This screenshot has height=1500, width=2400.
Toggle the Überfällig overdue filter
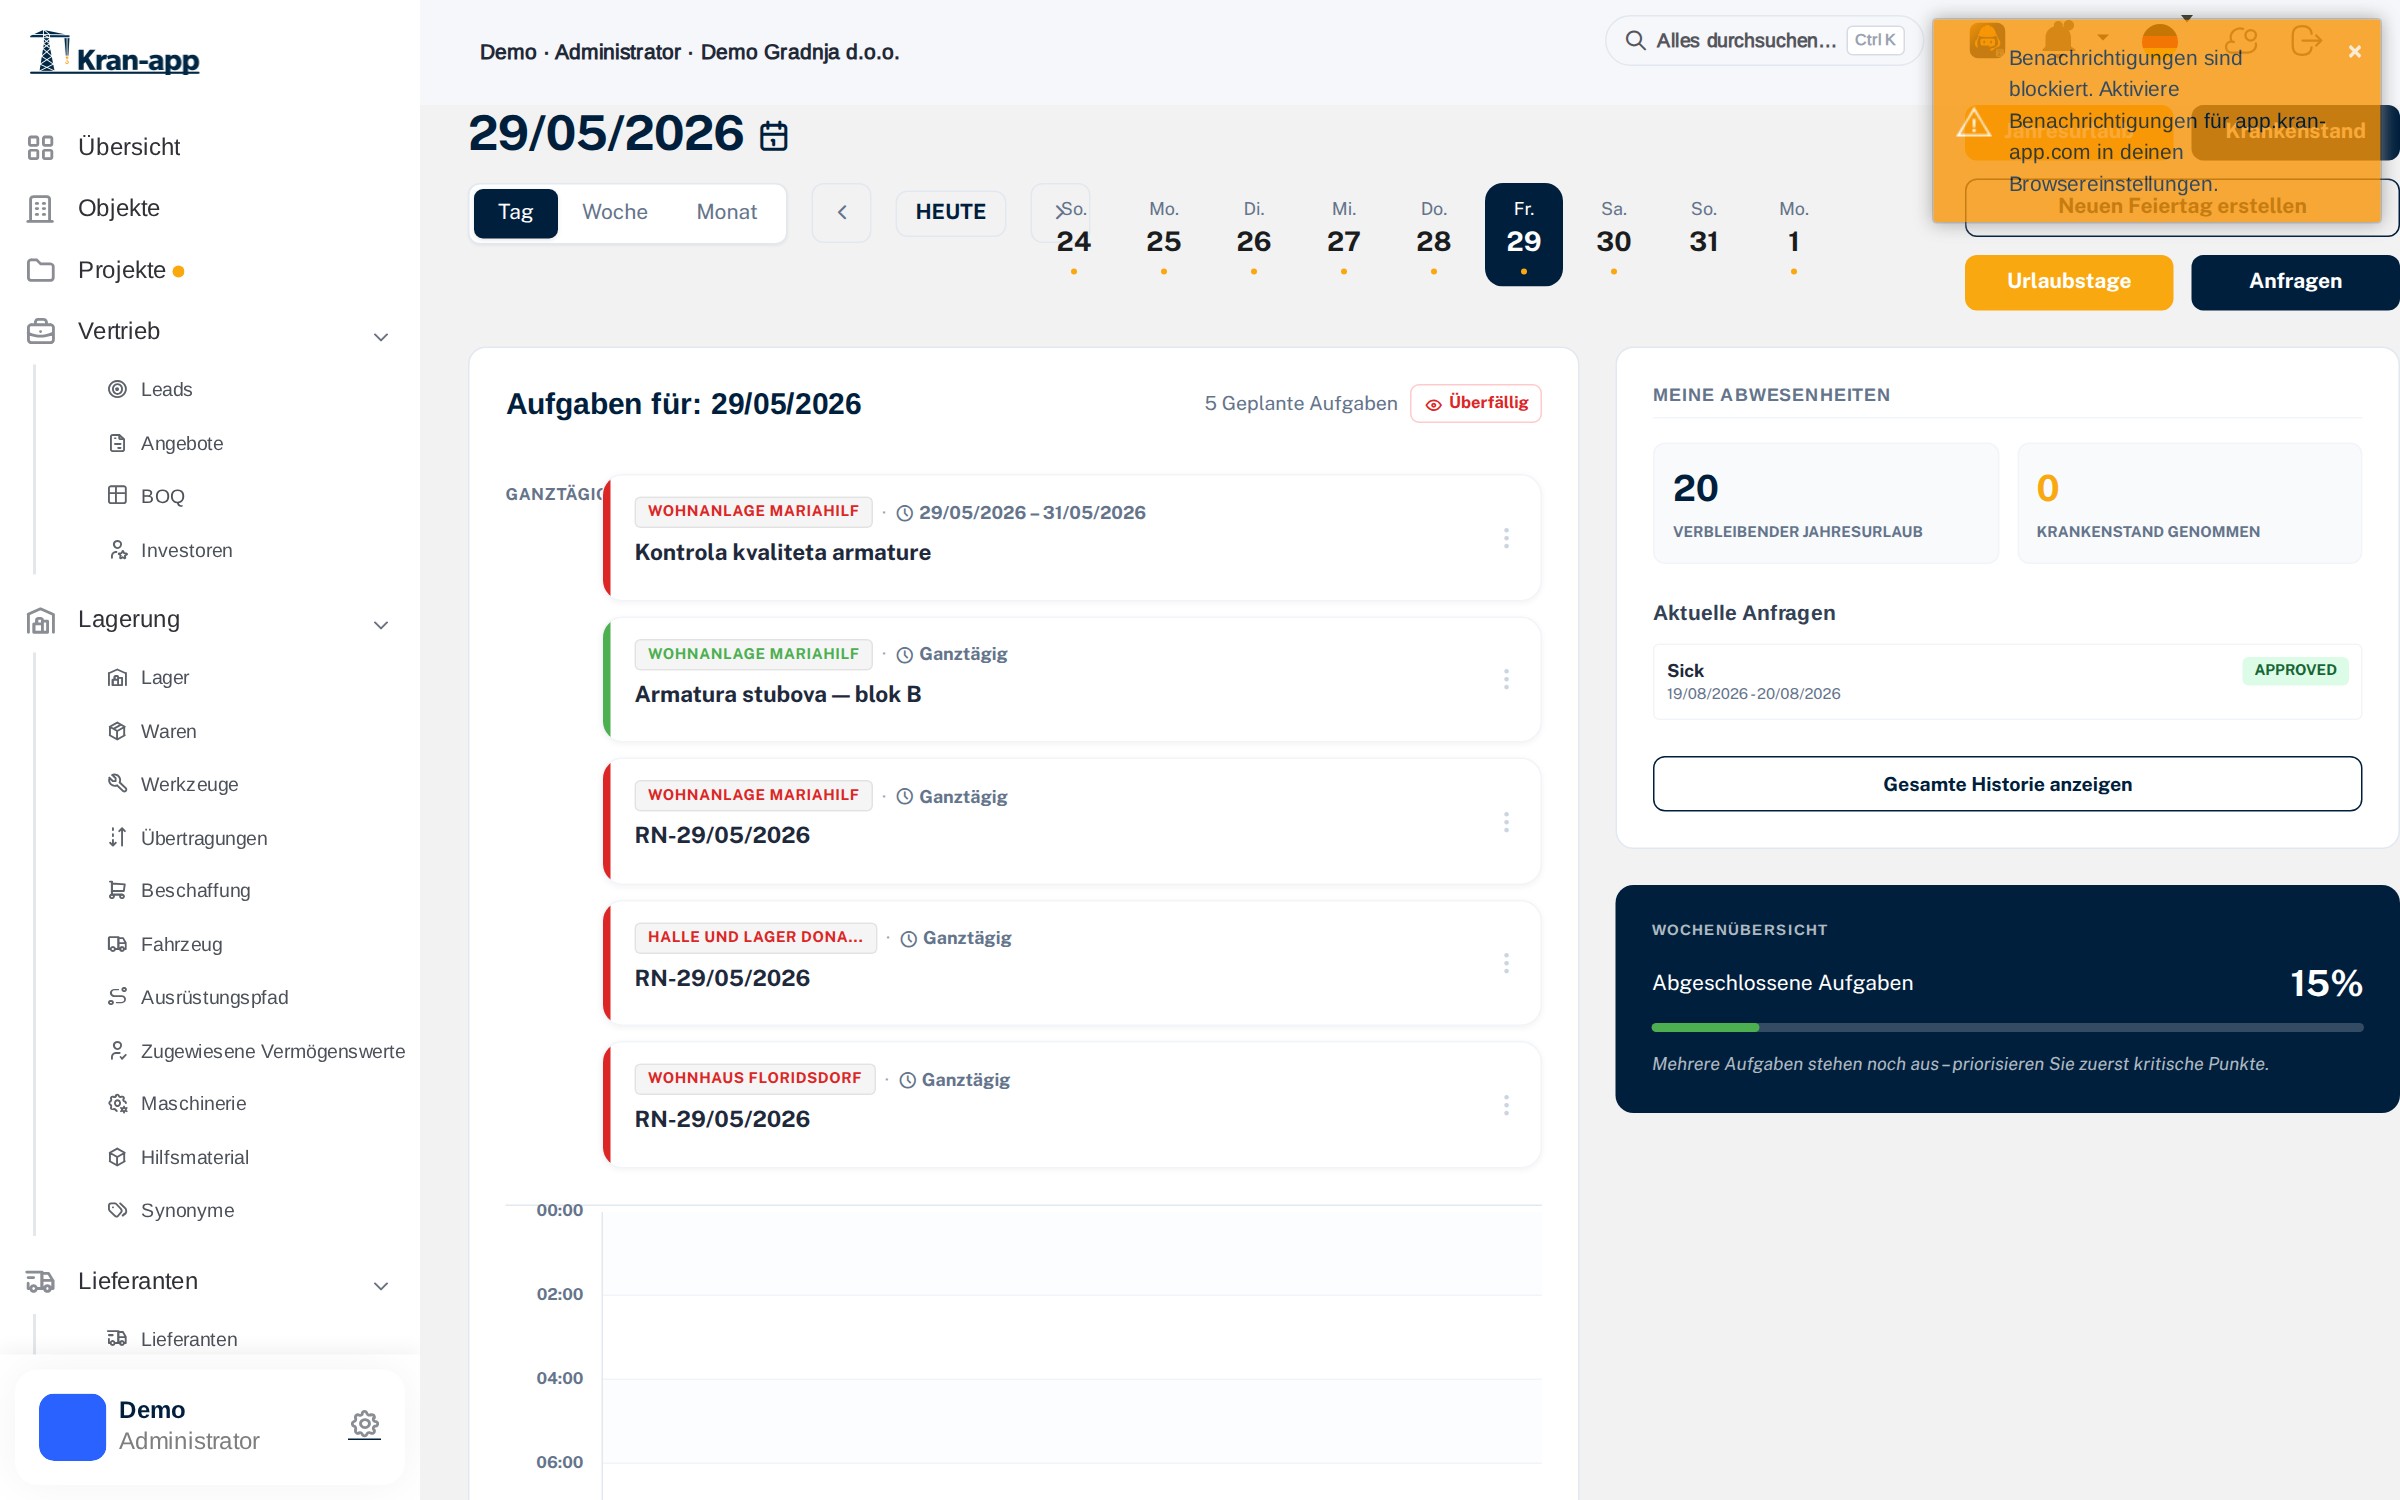(x=1476, y=403)
